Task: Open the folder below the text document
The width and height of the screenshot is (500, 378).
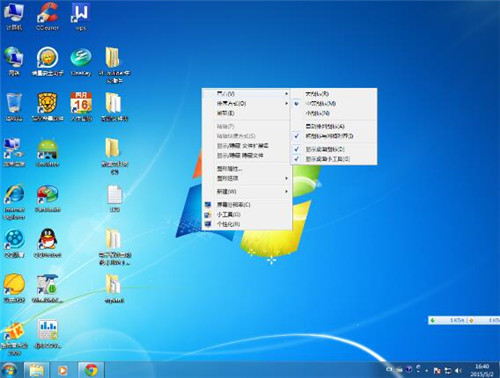Action: [x=114, y=247]
